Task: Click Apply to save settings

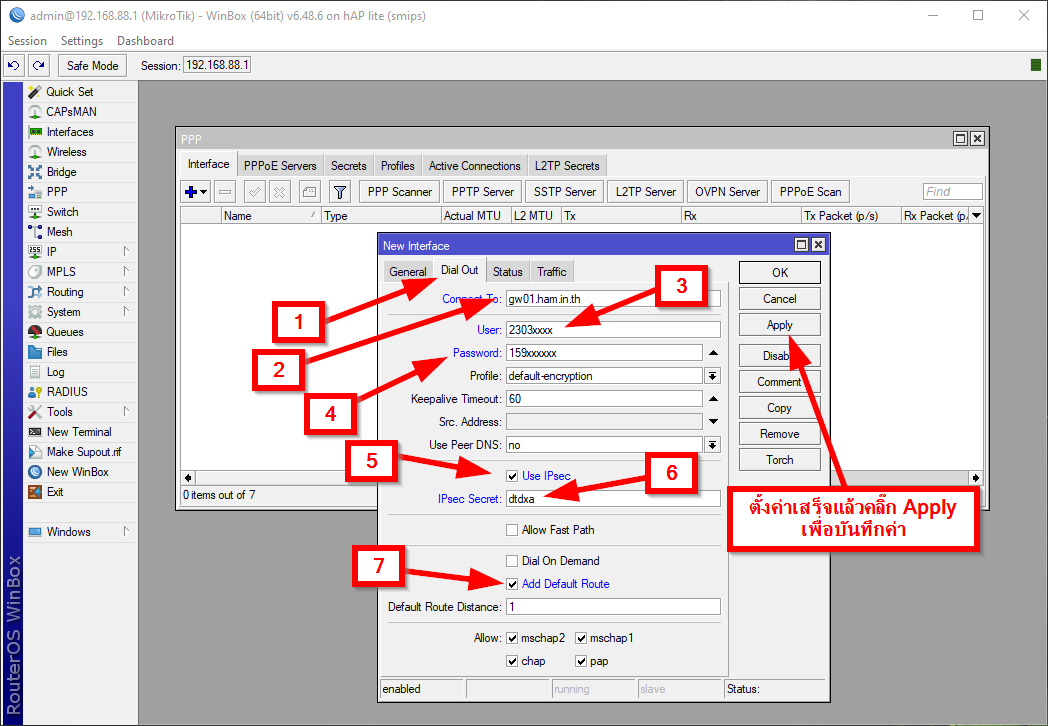Action: click(x=779, y=325)
